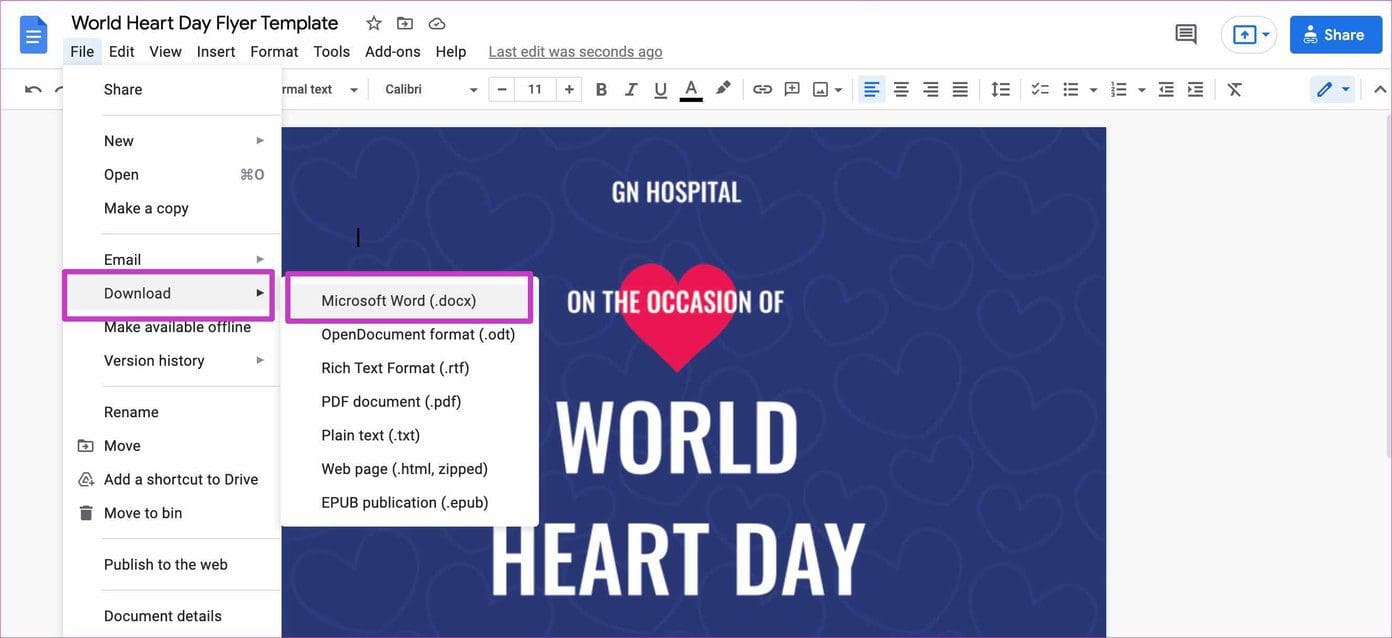Open the Edit menu
This screenshot has height=638, width=1392.
(122, 51)
